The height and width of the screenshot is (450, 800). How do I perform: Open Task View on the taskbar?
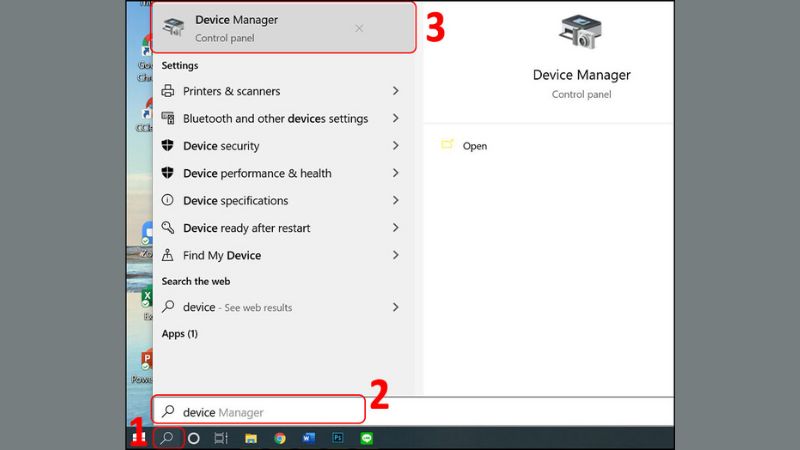[x=221, y=438]
